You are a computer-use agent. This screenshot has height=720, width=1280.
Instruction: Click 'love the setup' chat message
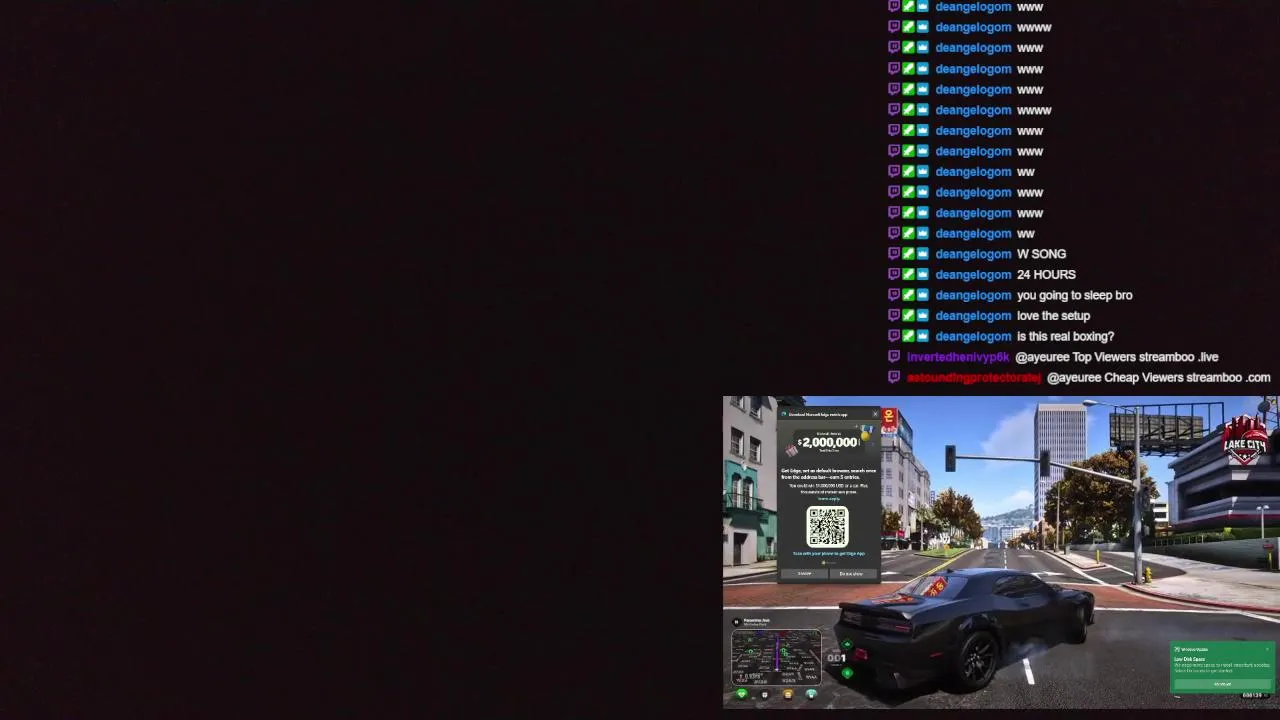tap(1053, 316)
